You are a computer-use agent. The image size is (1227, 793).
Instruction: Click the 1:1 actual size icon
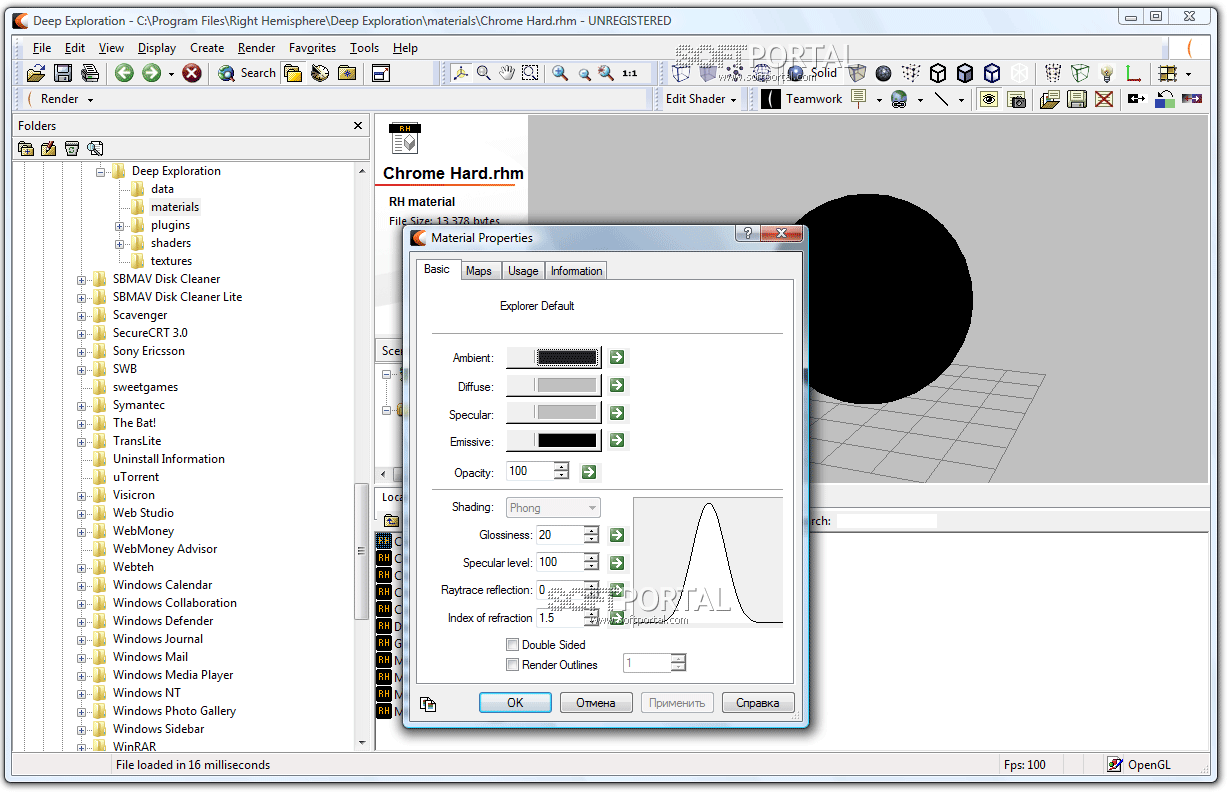coord(630,73)
